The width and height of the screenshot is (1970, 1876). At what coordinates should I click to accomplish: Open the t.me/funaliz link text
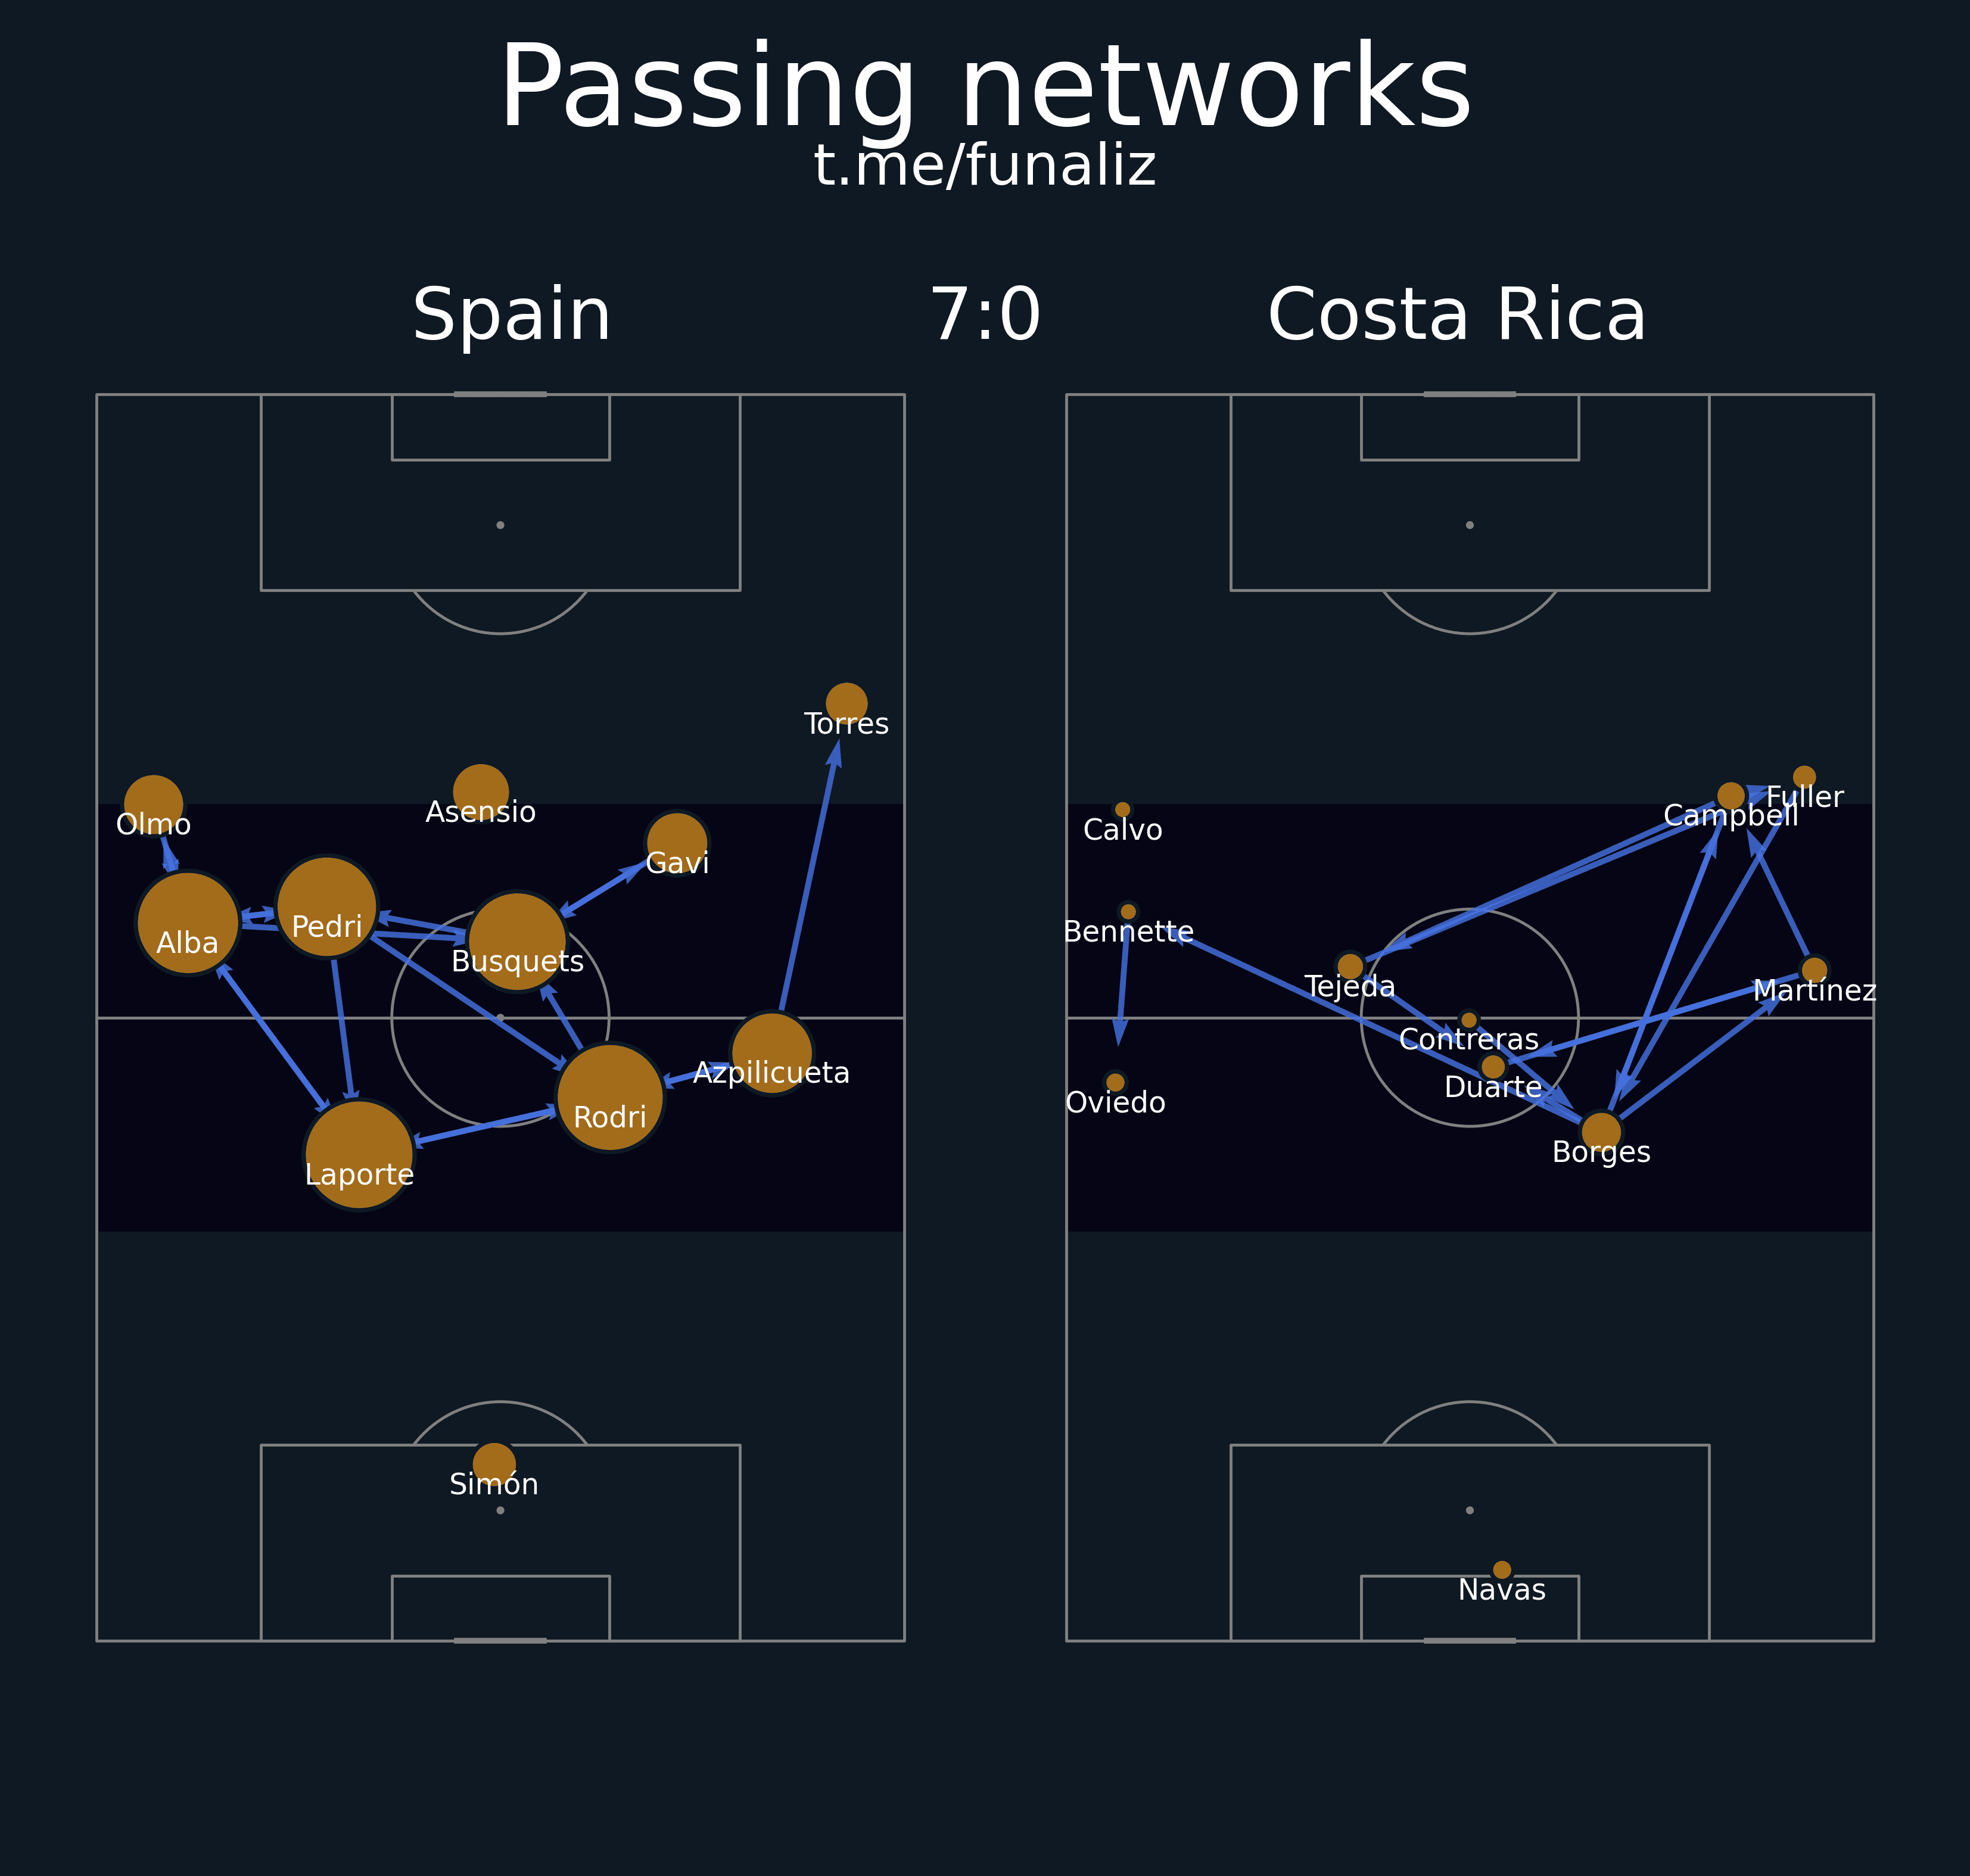[985, 165]
